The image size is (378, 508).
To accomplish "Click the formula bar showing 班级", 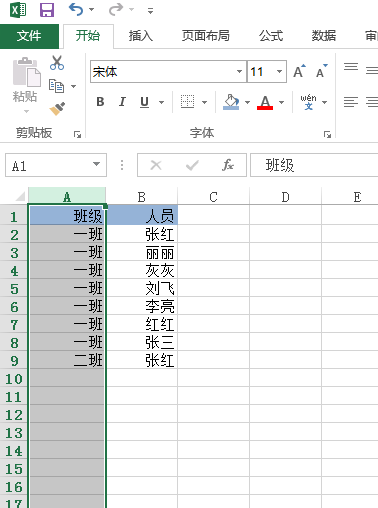I will click(314, 165).
